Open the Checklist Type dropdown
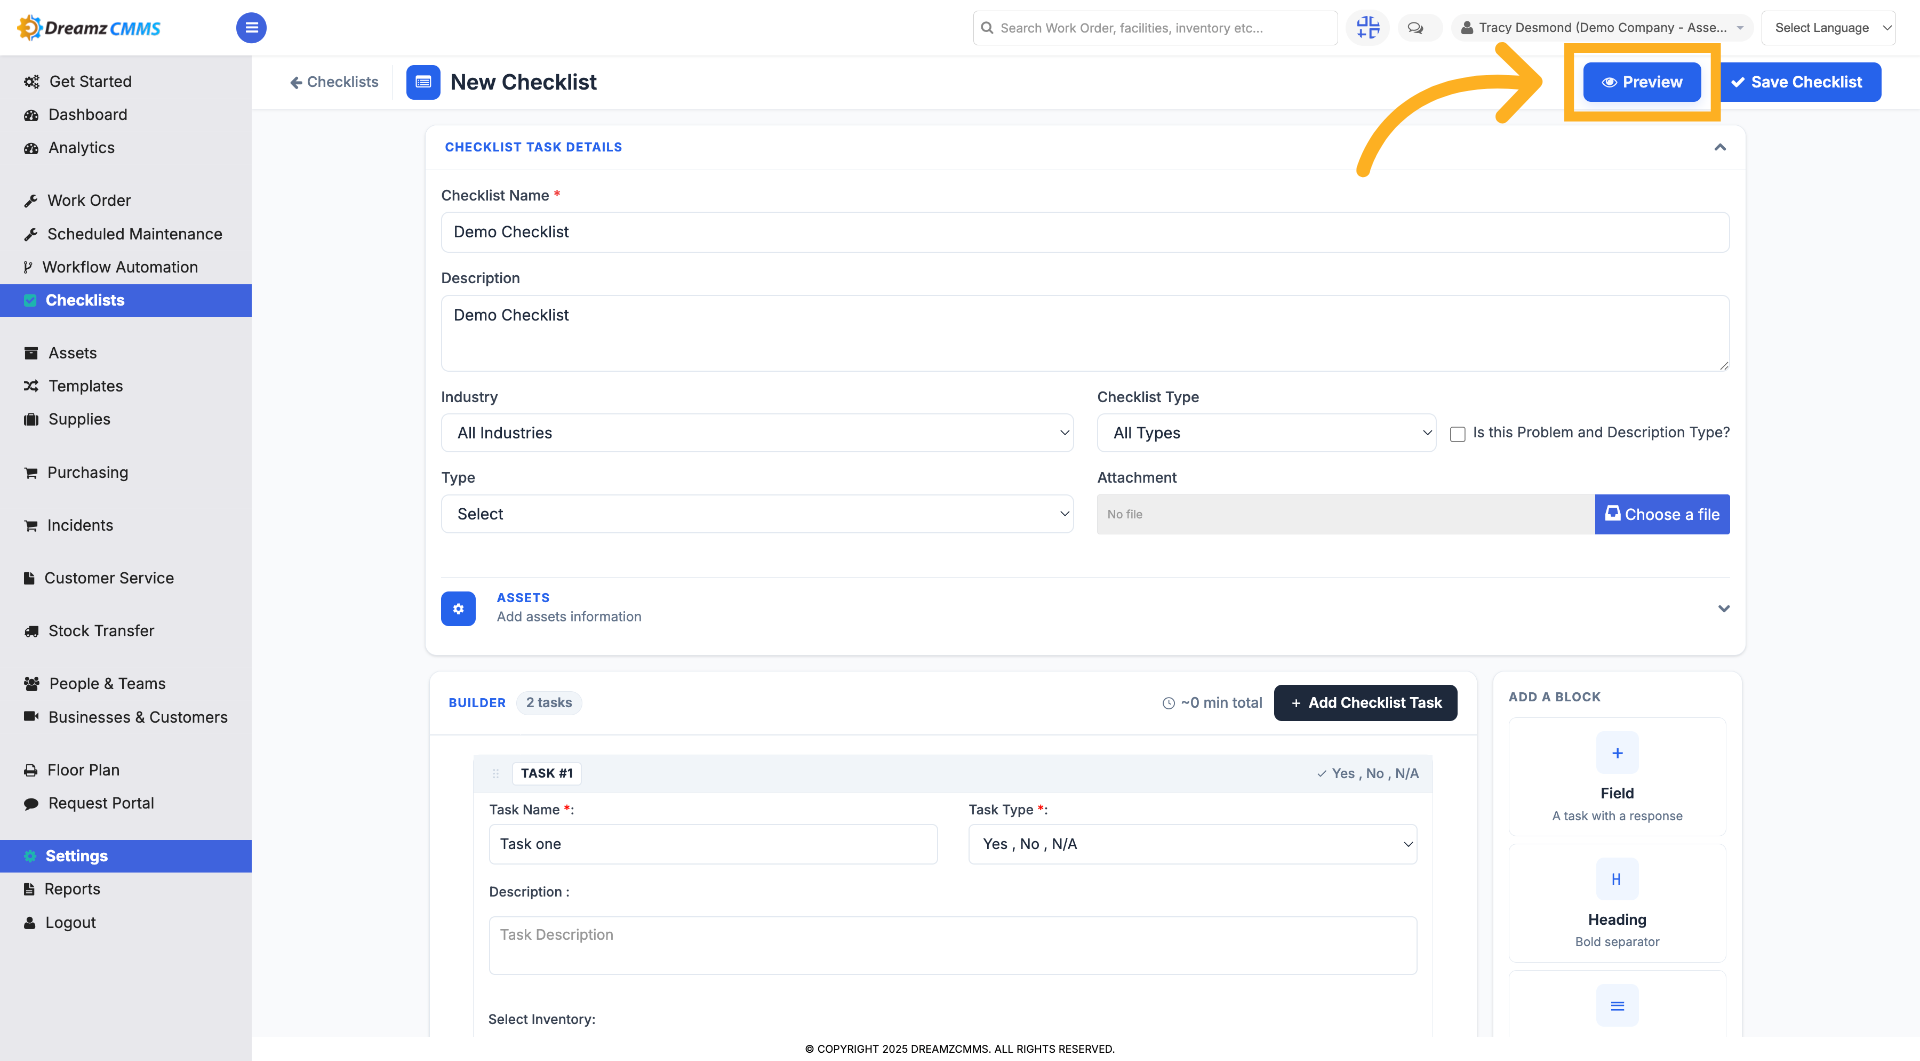The image size is (1920, 1061). click(1266, 433)
